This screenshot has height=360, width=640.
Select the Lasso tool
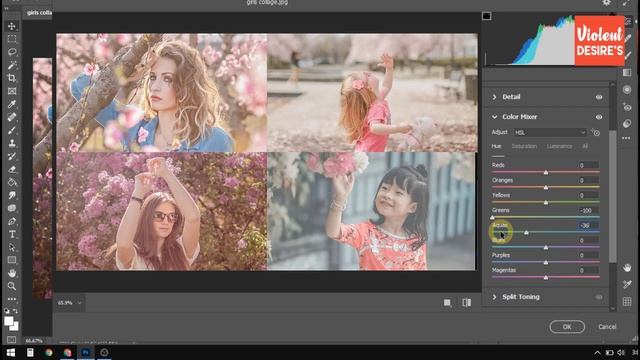point(12,52)
